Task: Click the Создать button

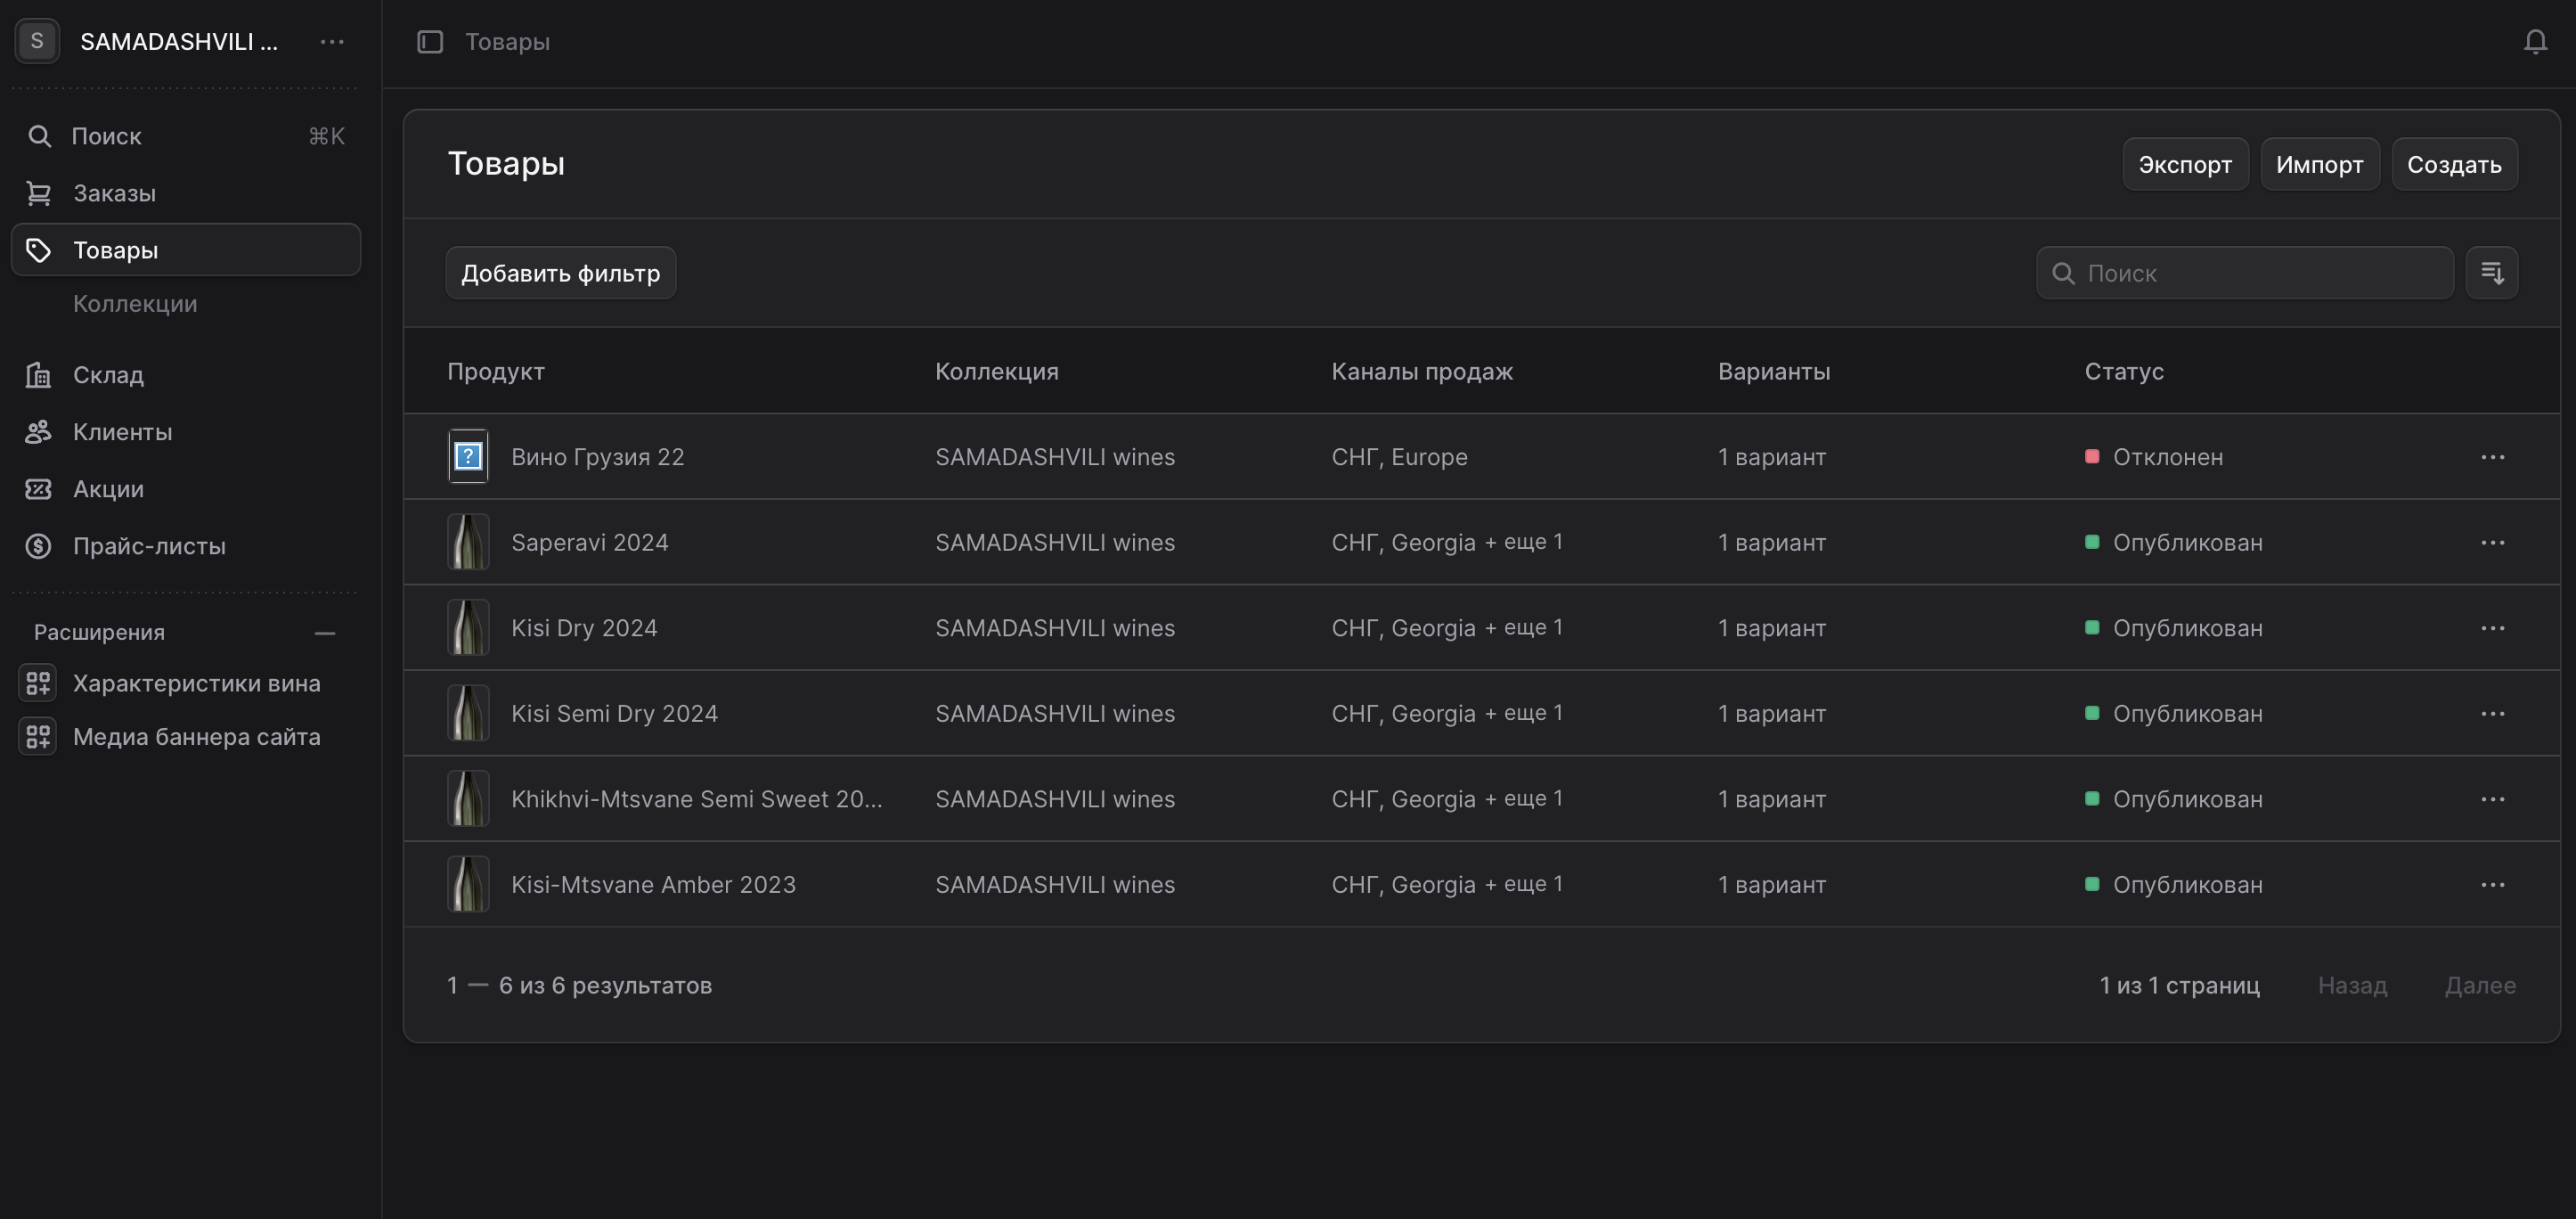Action: point(2454,164)
